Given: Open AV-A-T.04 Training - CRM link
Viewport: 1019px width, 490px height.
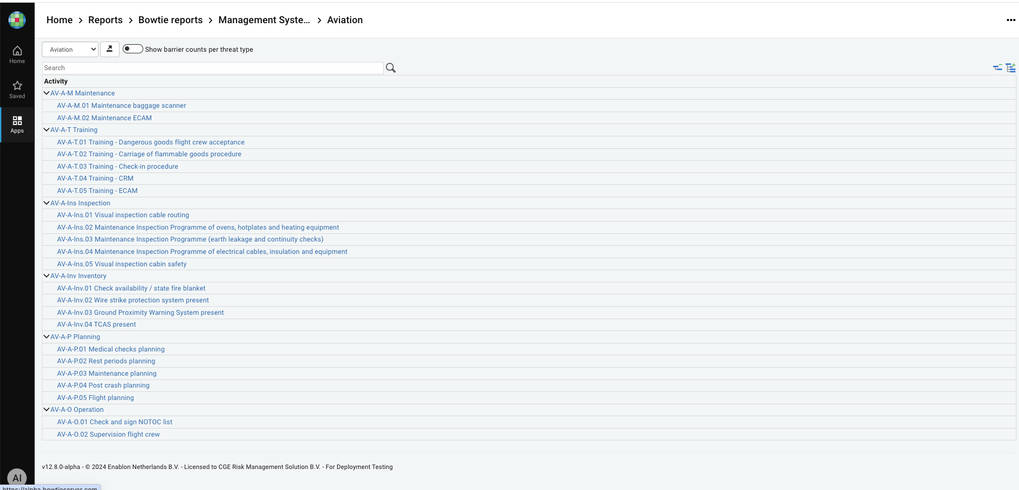Looking at the screenshot, I should tap(95, 178).
